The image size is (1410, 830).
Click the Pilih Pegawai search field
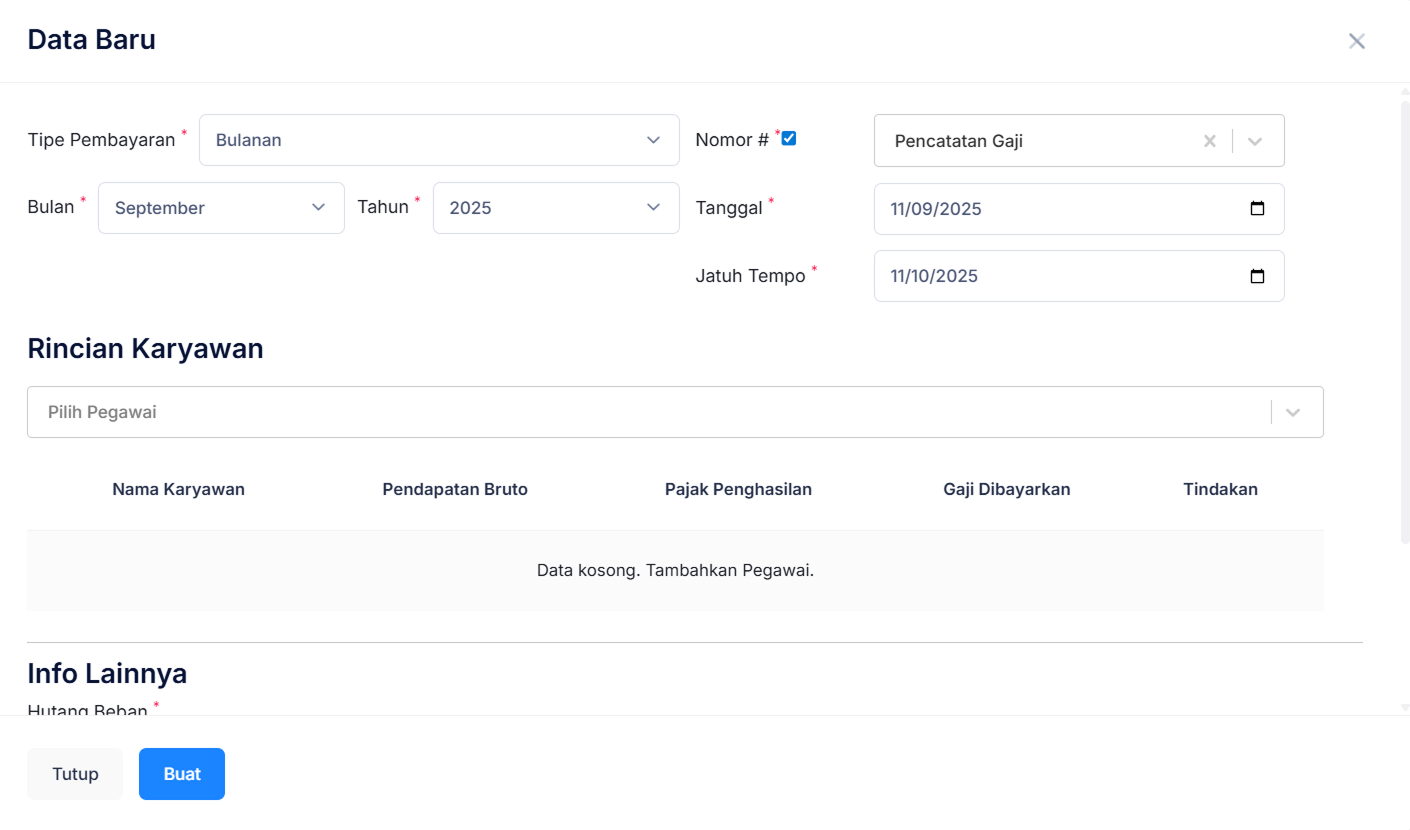(x=640, y=412)
